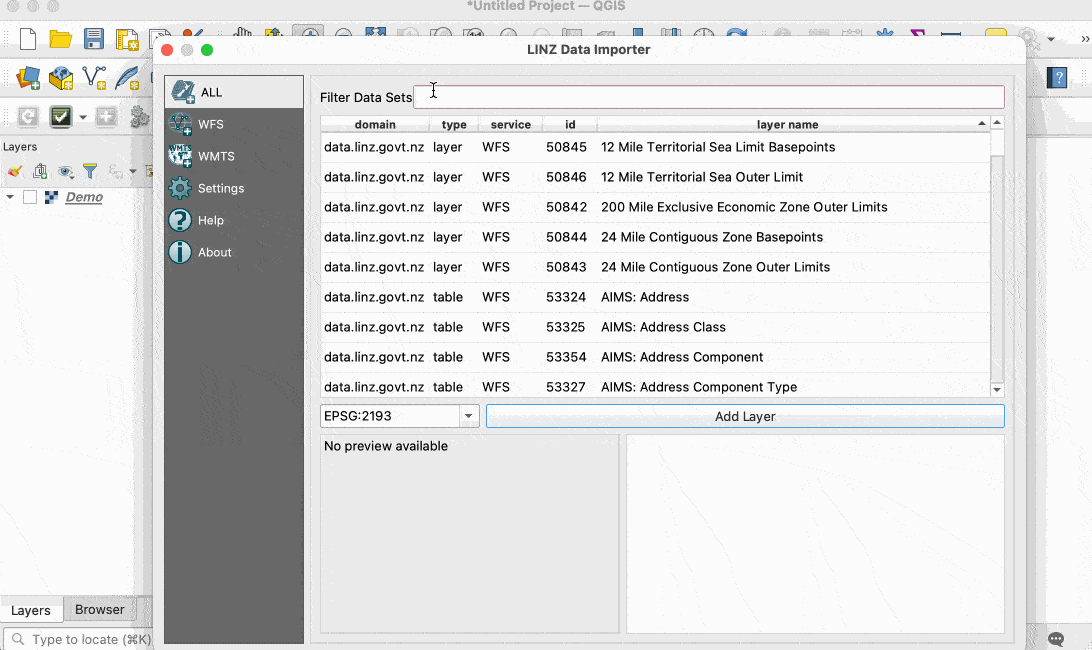Click the Settings gear icon in importer

click(180, 188)
